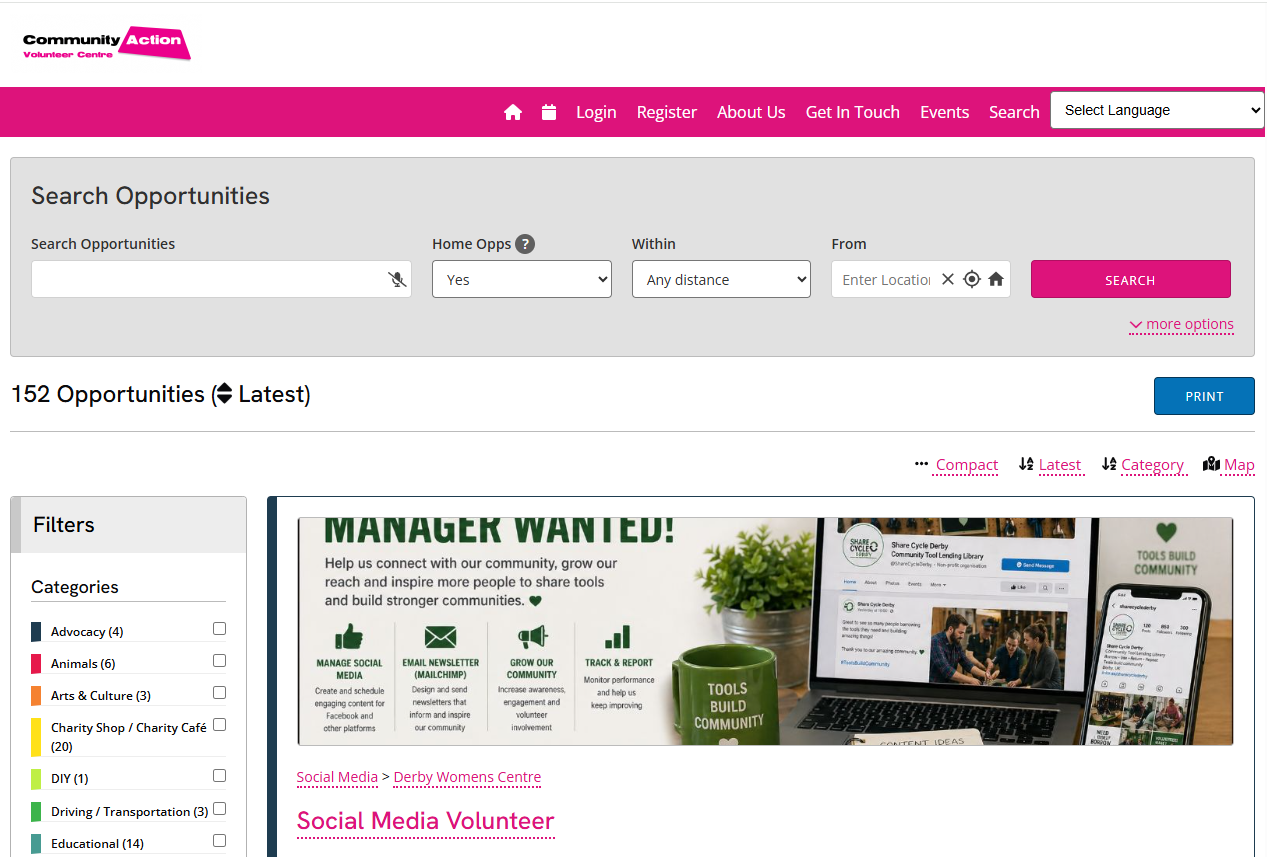This screenshot has width=1267, height=857.
Task: Open the About Us menu item
Action: click(751, 112)
